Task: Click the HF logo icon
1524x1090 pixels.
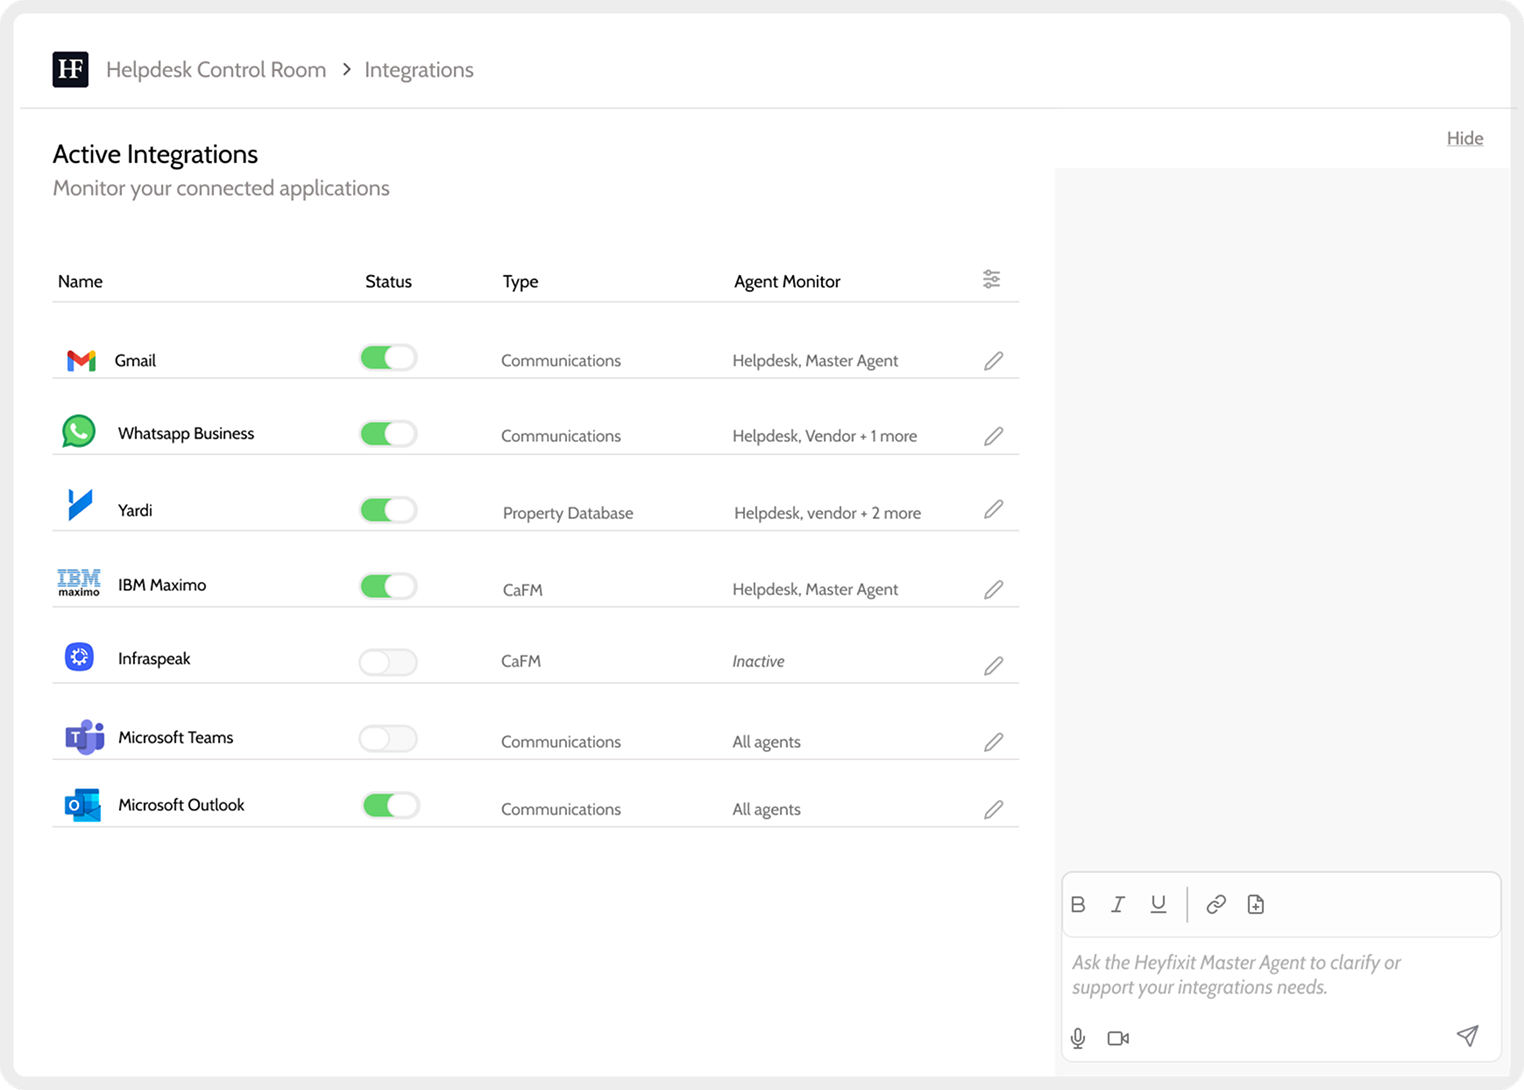Action: [70, 69]
